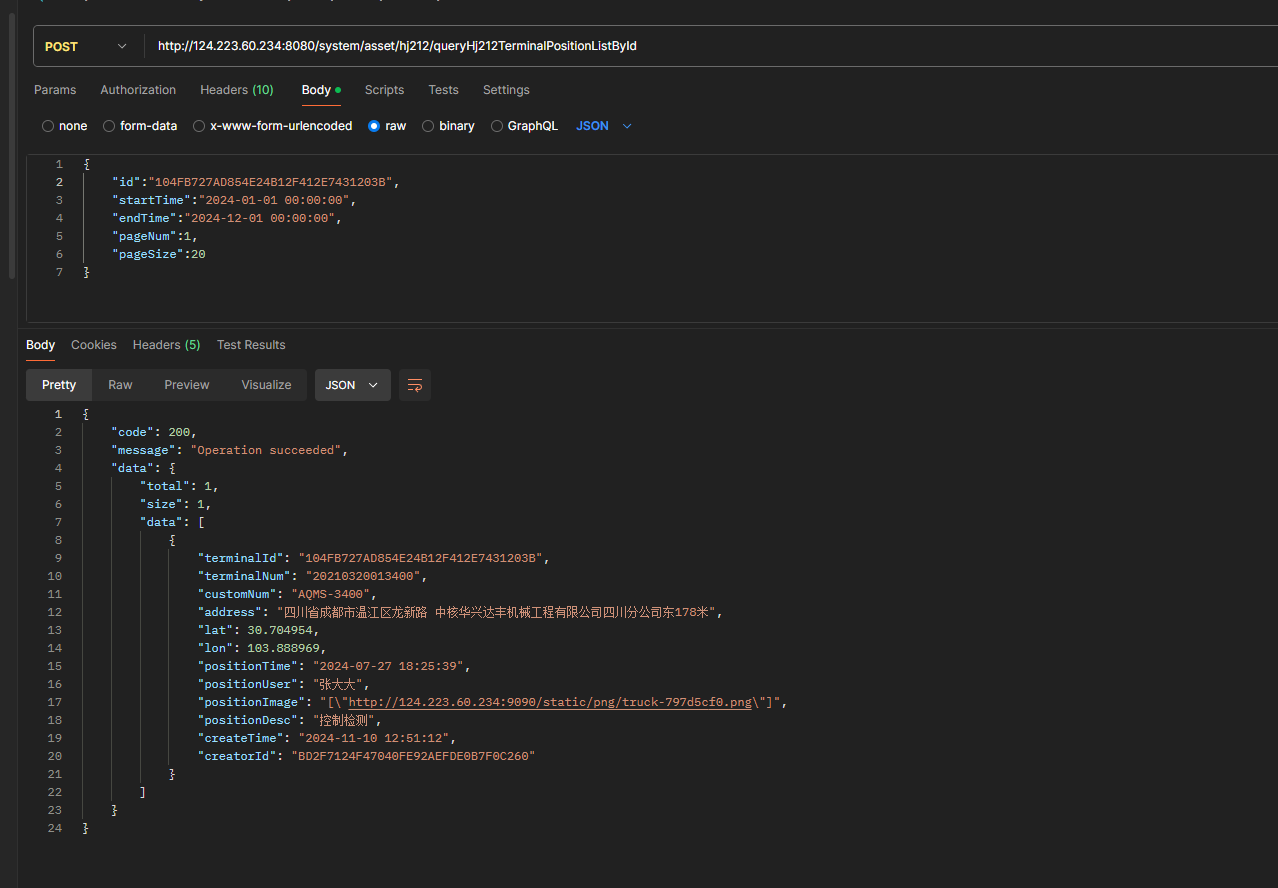
Task: Open the Test Results tab
Action: point(251,345)
